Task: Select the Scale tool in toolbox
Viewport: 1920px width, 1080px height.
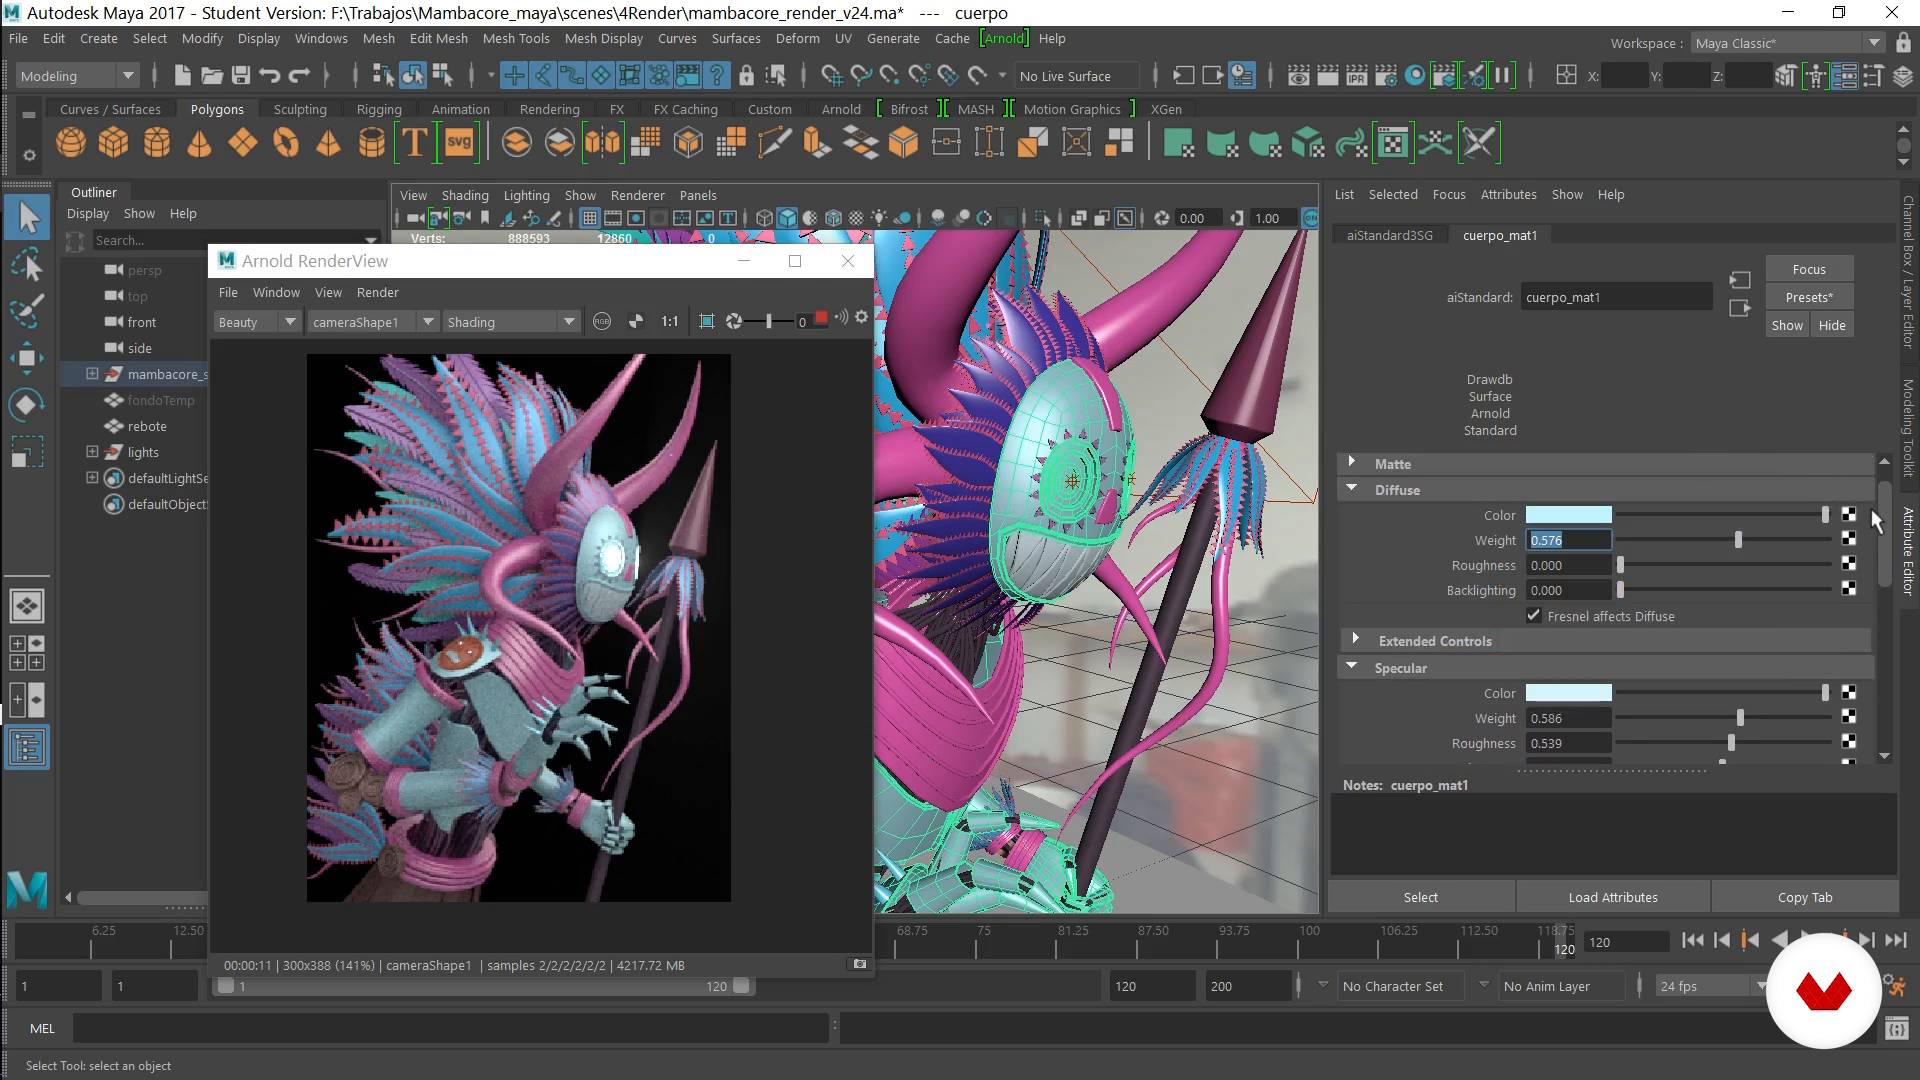Action: (x=27, y=452)
